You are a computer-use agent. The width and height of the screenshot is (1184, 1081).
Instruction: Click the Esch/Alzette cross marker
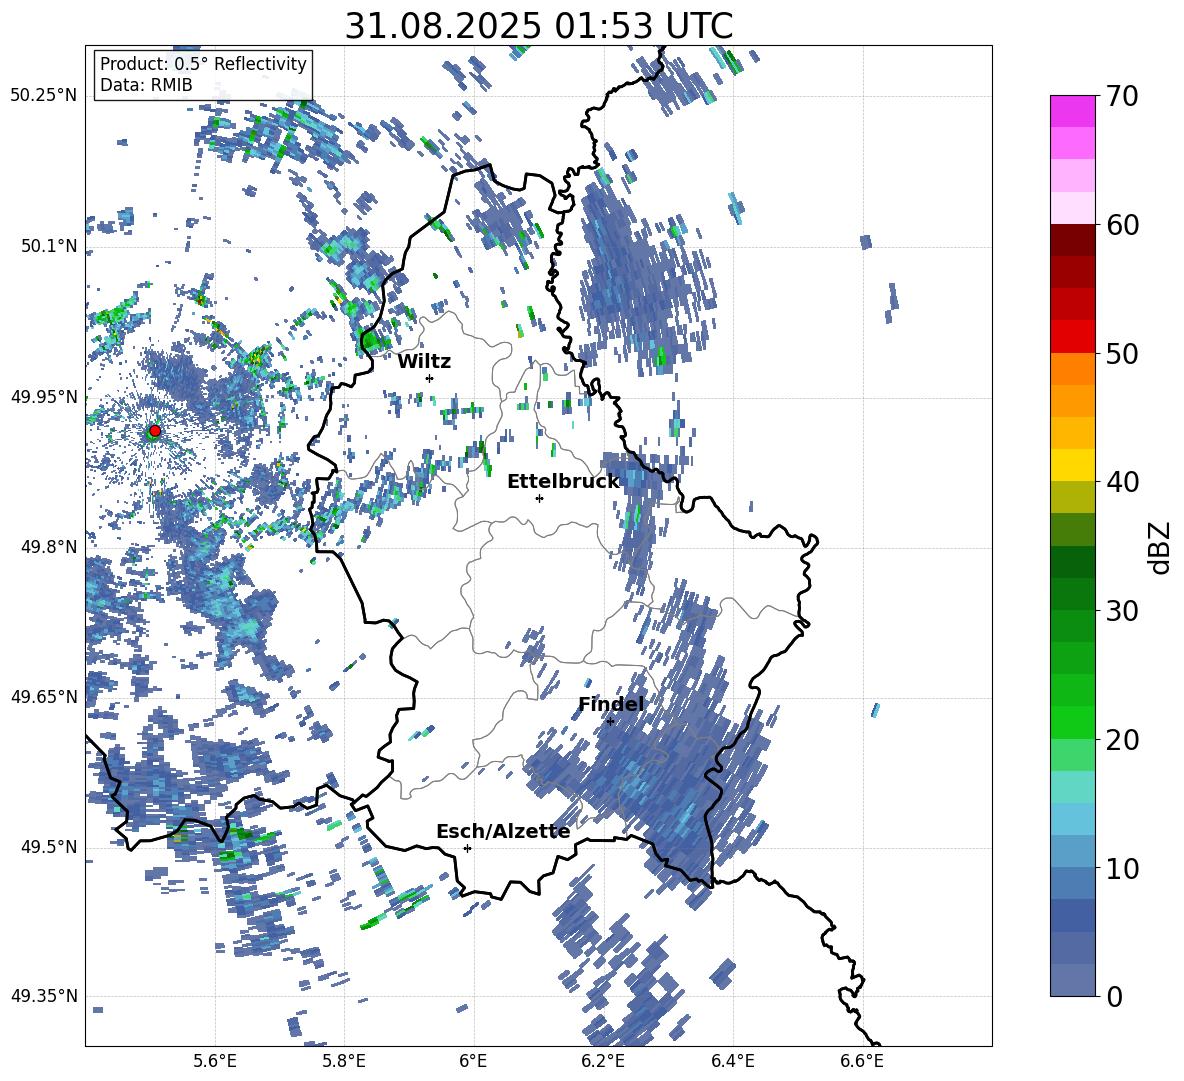(x=467, y=848)
